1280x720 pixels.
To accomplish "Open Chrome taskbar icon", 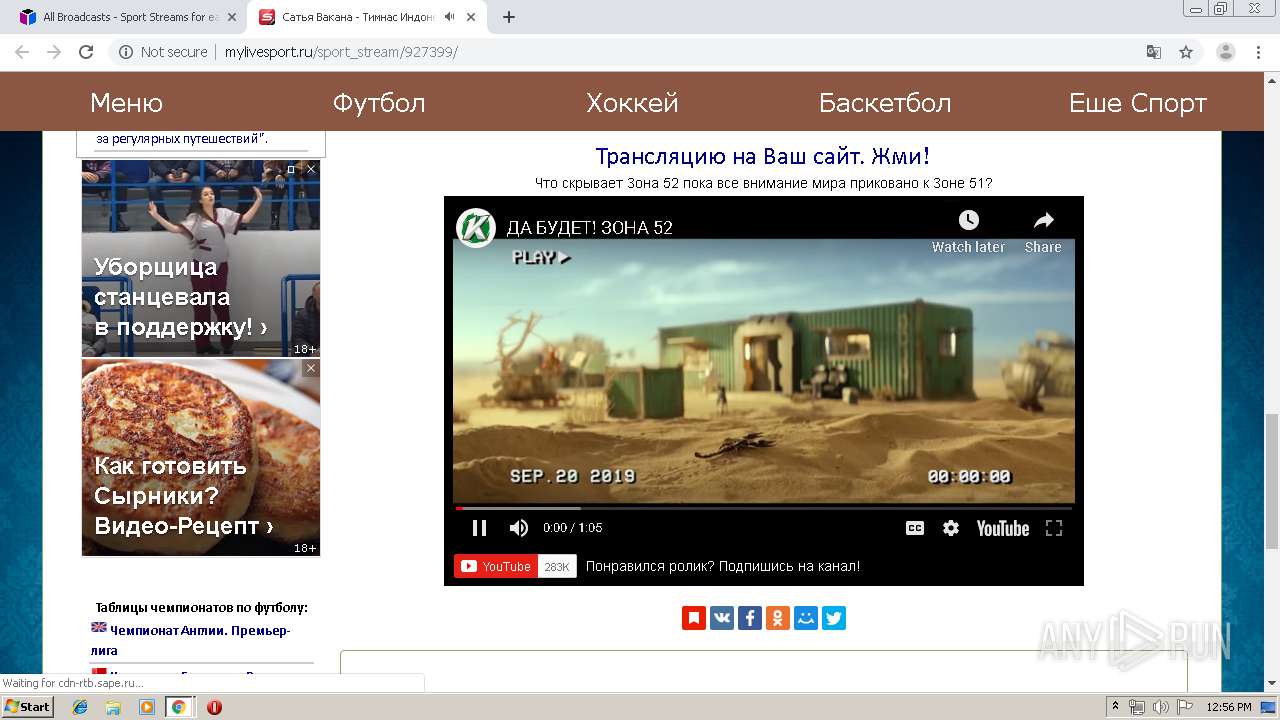I will coord(178,707).
